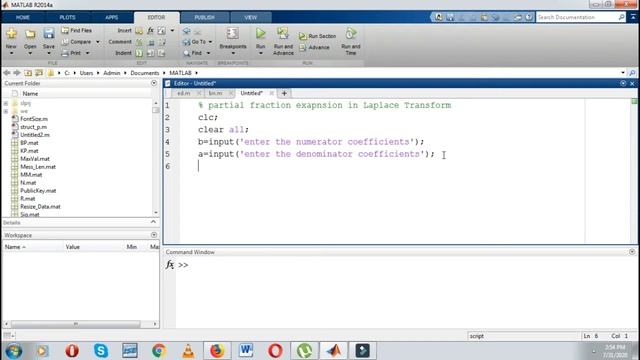Viewport: 640px width, 360px height.
Task: Select PublicKey.mat in Current Folder
Action: (38, 191)
